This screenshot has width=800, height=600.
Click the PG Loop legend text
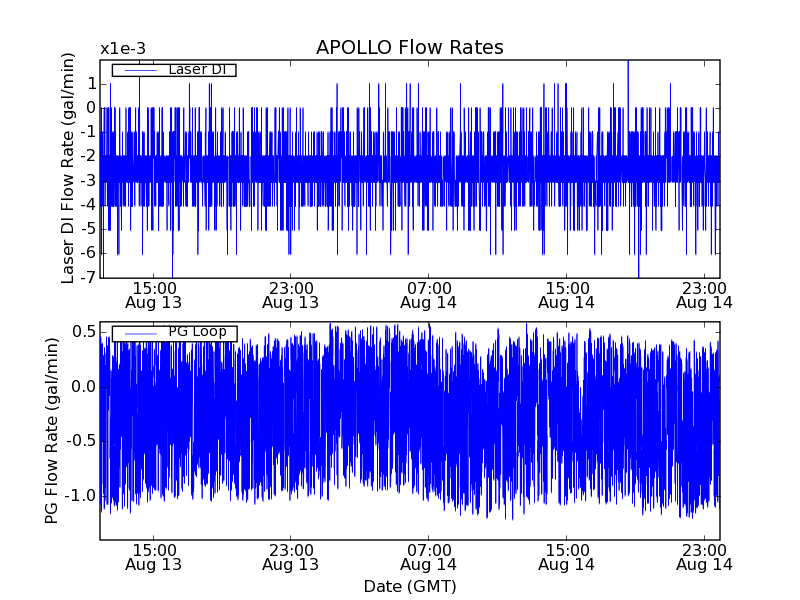pos(196,332)
